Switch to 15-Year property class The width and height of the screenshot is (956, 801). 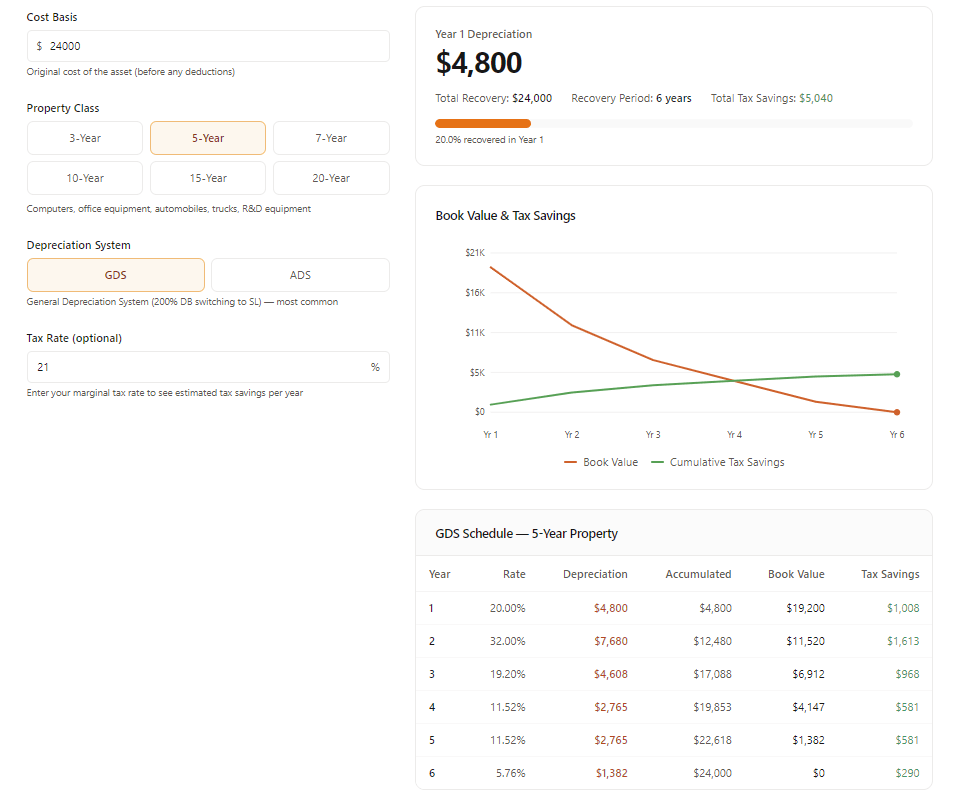pos(208,178)
